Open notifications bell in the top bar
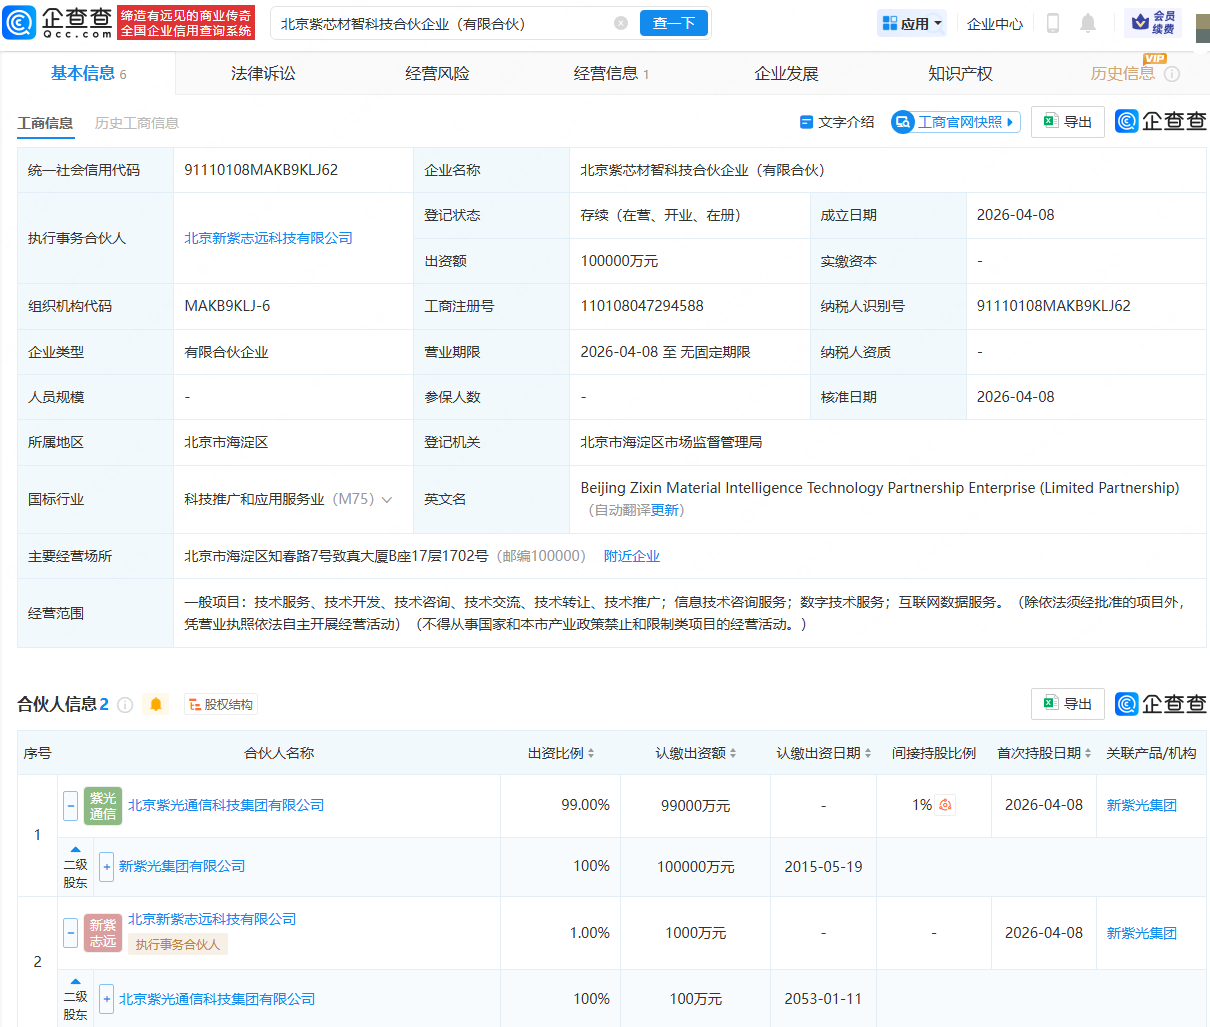1210x1027 pixels. tap(1088, 23)
